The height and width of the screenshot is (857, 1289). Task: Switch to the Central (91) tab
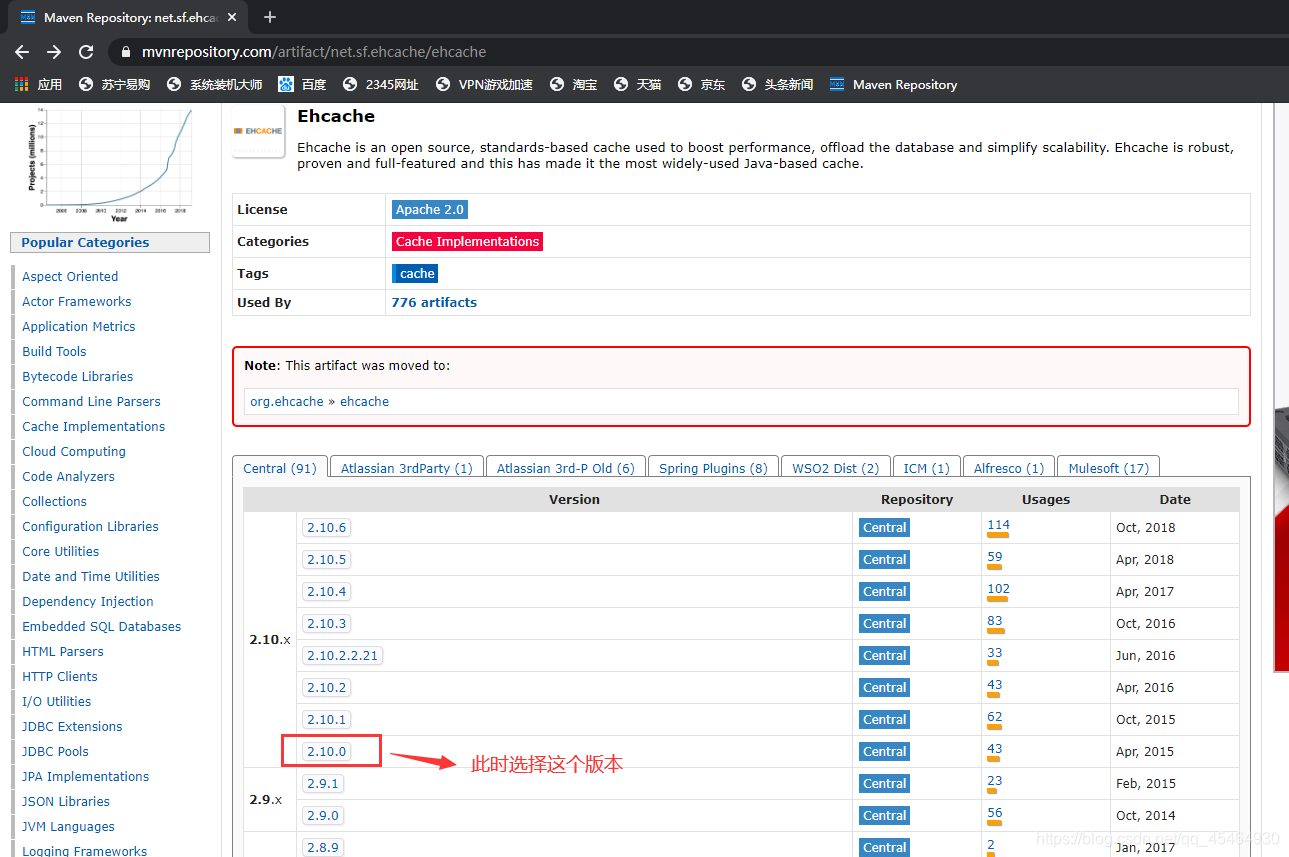280,468
